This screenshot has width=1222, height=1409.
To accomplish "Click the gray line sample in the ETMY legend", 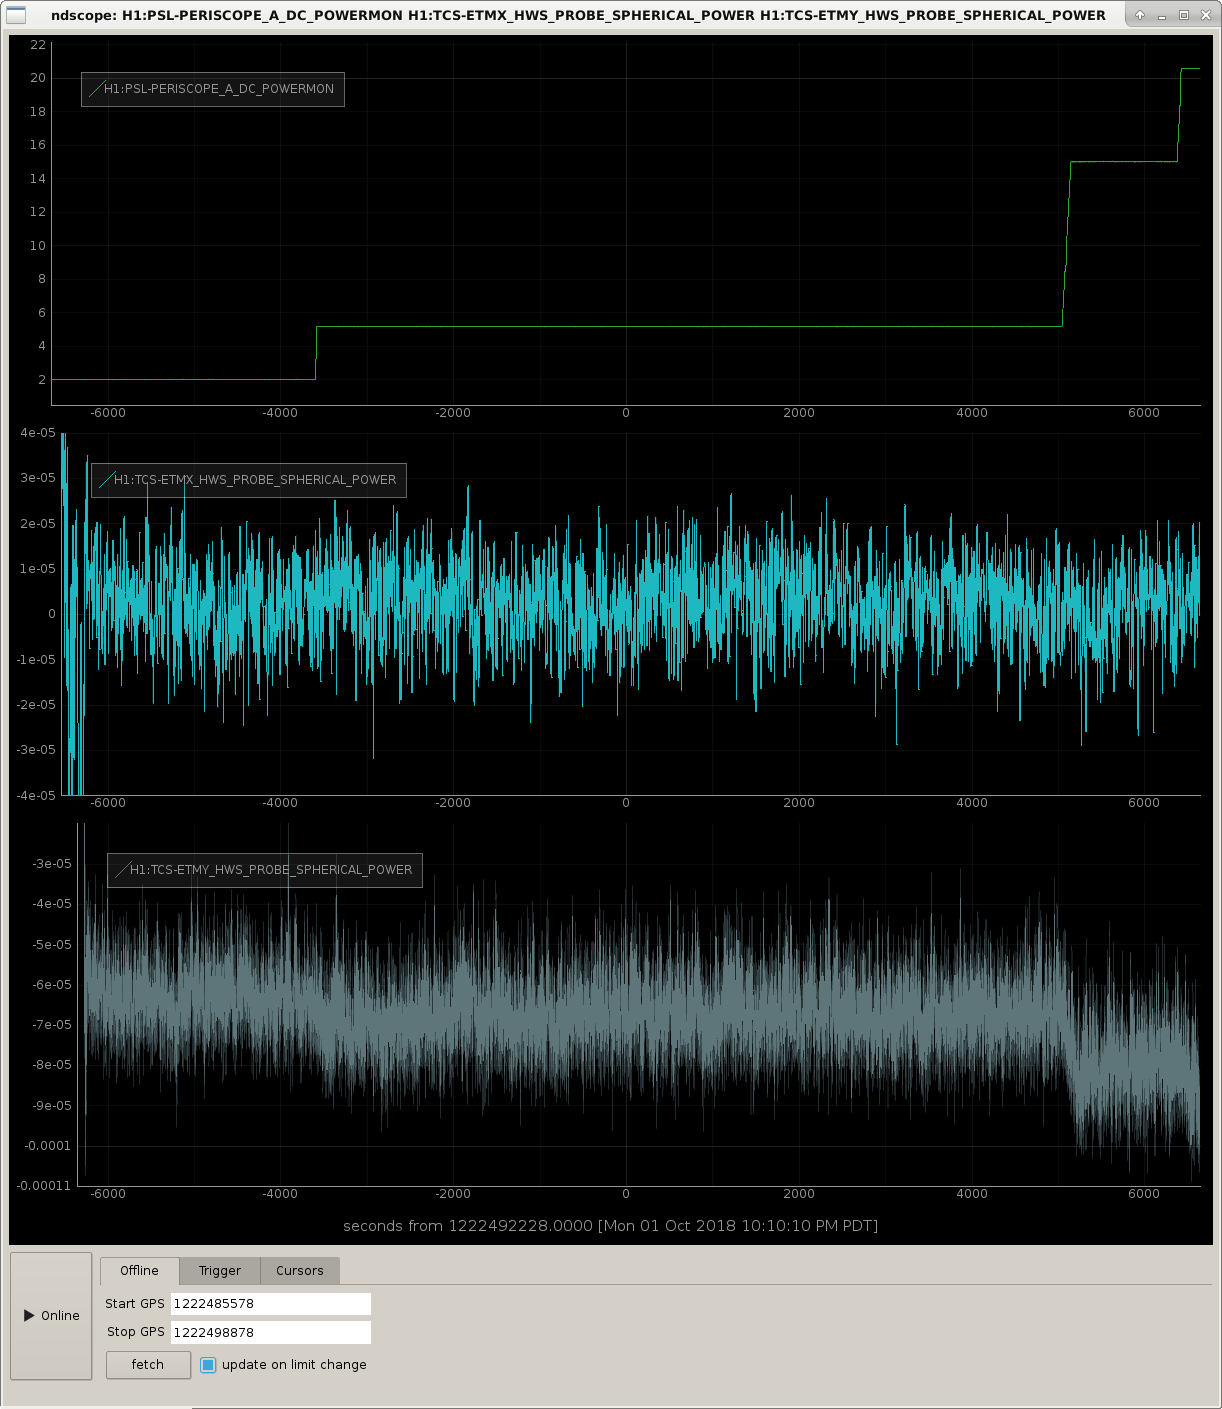I will tap(121, 870).
